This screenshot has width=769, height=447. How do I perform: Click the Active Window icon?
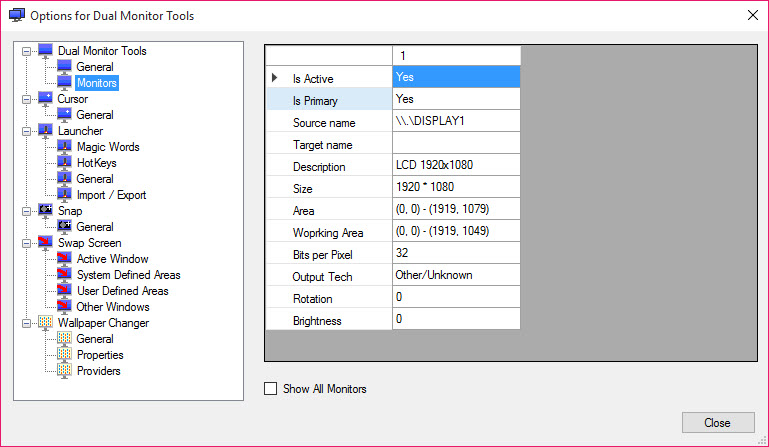click(x=64, y=259)
